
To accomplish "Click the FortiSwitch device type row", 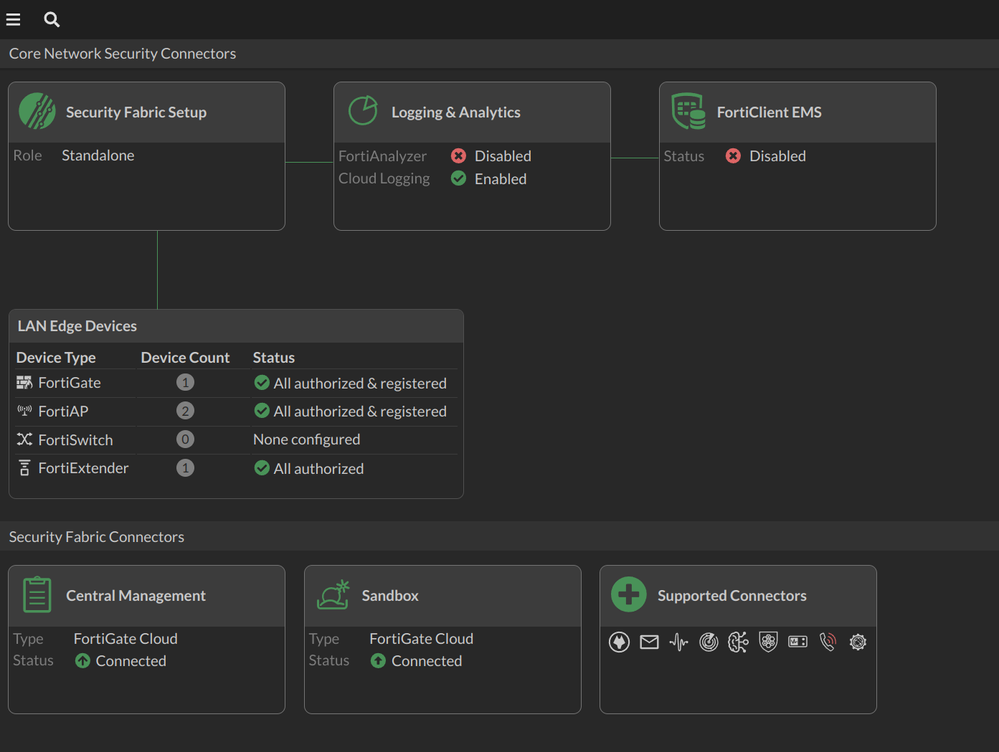I will point(75,440).
